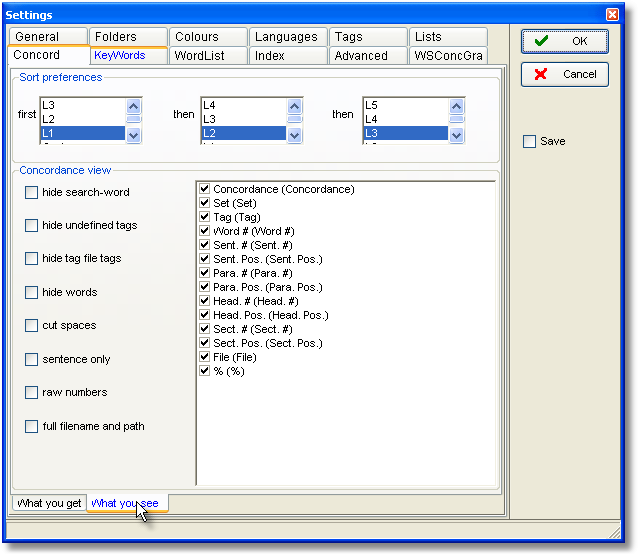Enable sentence only checkbox
This screenshot has height=557, width=639.
31,359
